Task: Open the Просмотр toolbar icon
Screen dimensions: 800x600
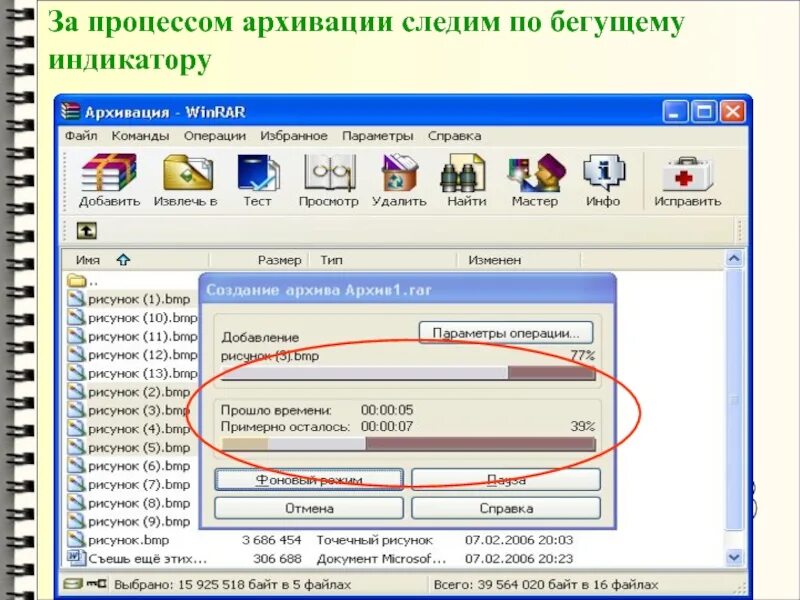Action: tap(329, 173)
